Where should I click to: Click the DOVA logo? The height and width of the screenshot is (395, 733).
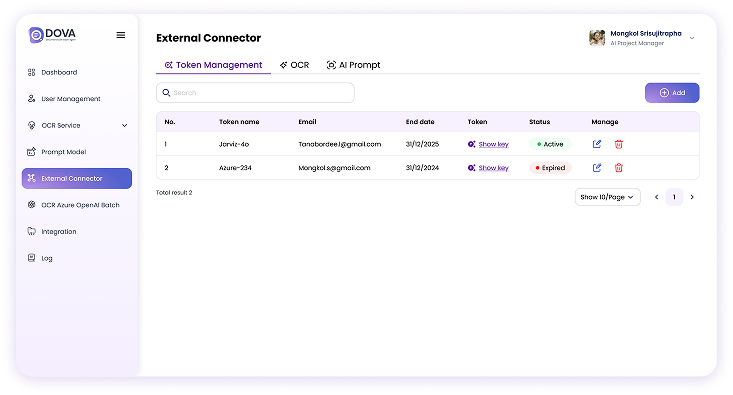click(52, 35)
